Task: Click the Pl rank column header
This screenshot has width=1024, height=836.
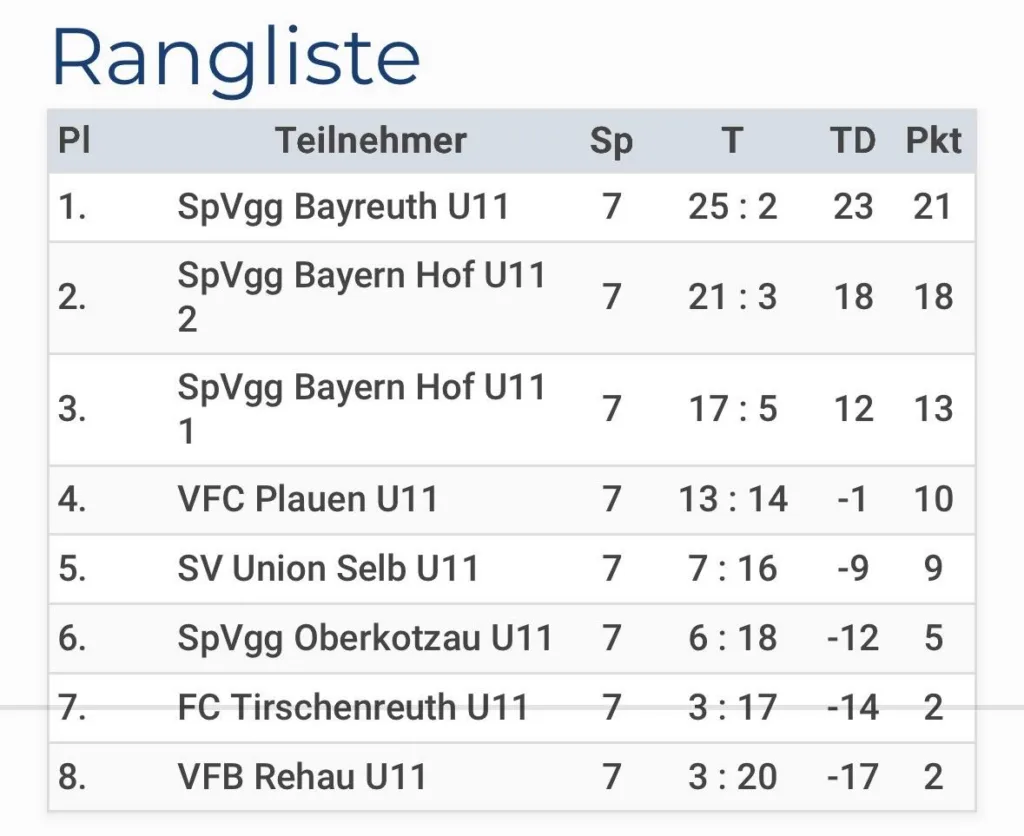Action: click(x=74, y=141)
